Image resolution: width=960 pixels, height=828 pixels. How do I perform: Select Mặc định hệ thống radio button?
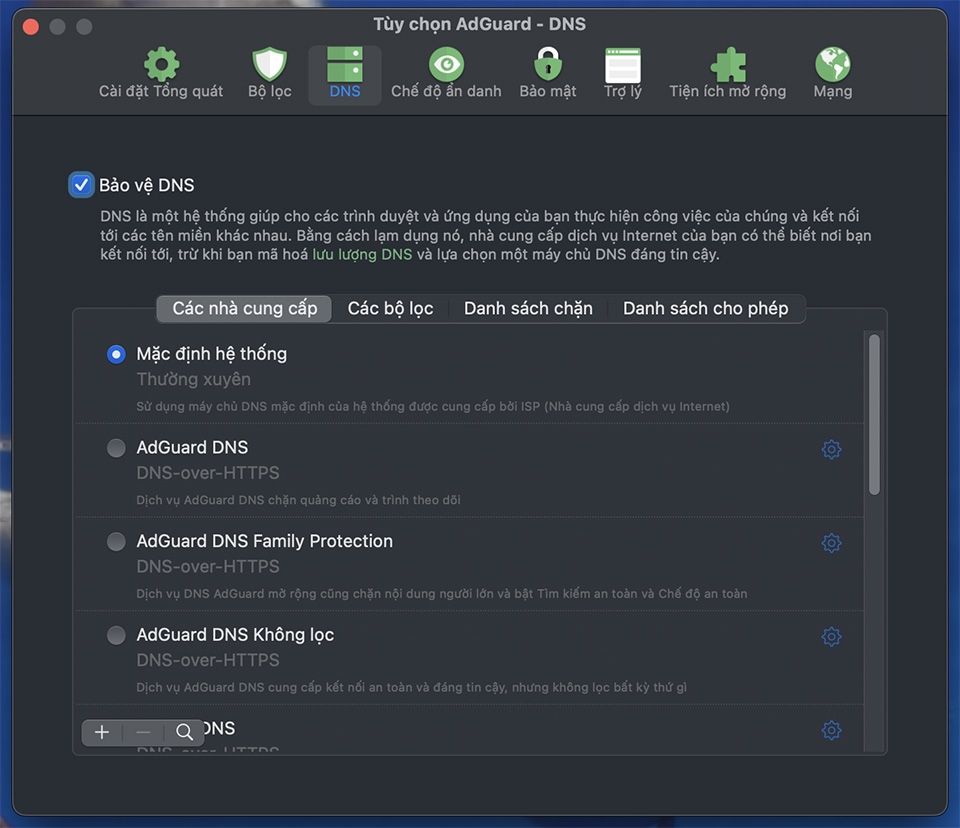click(116, 354)
